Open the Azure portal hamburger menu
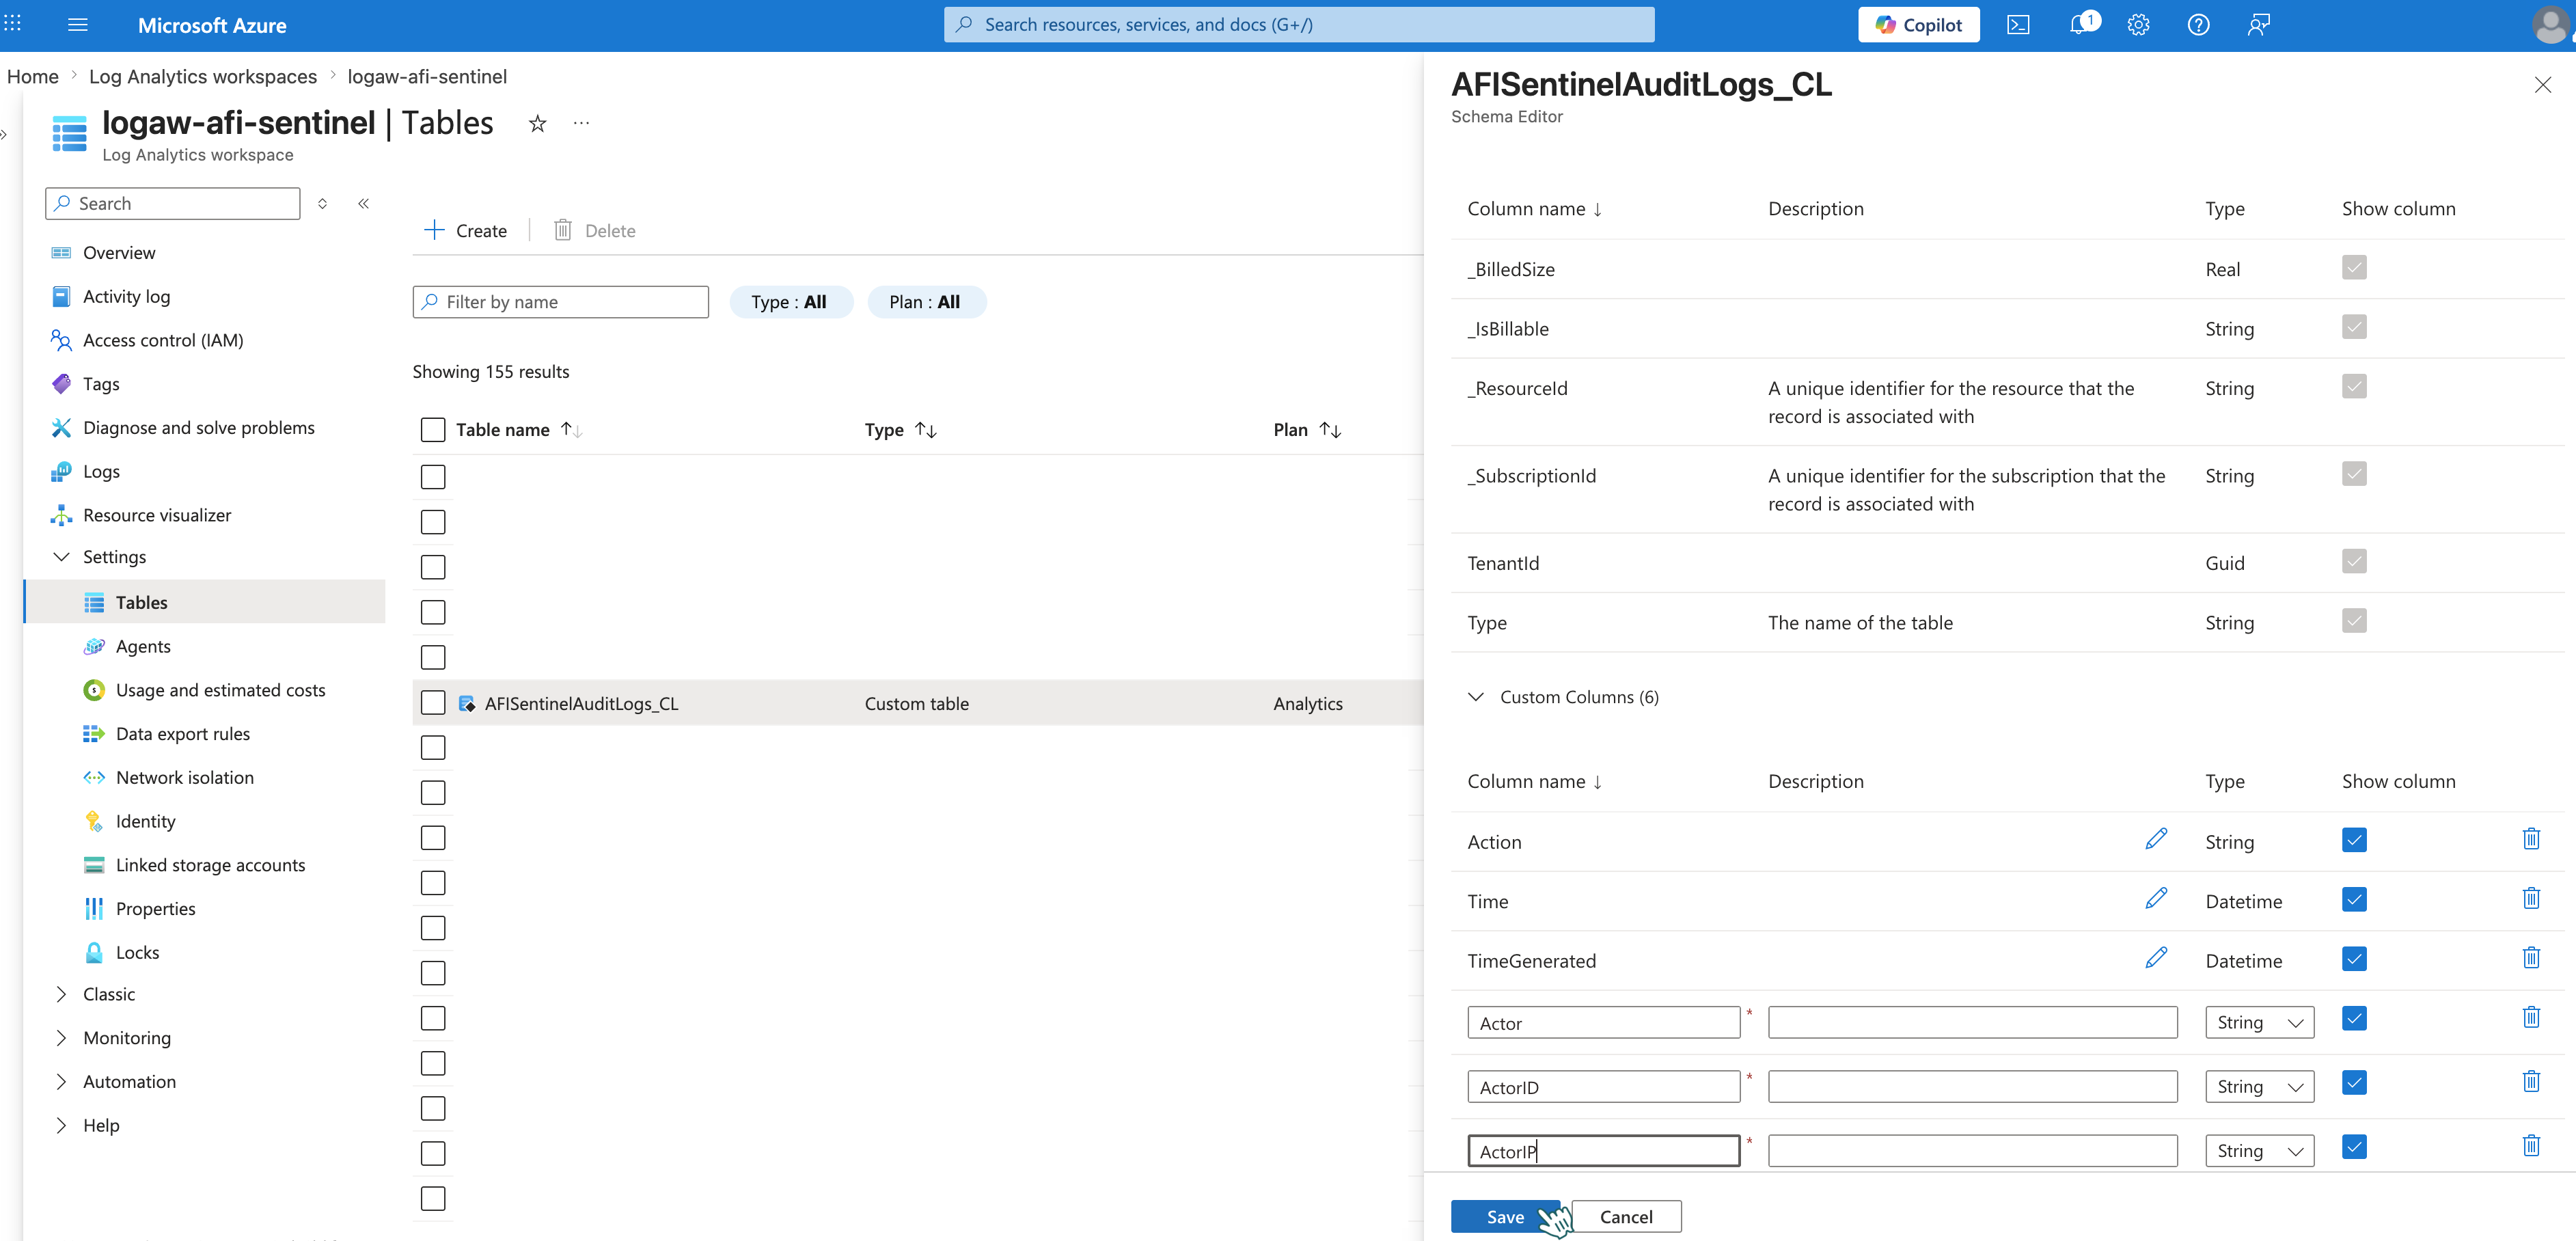 click(x=77, y=25)
